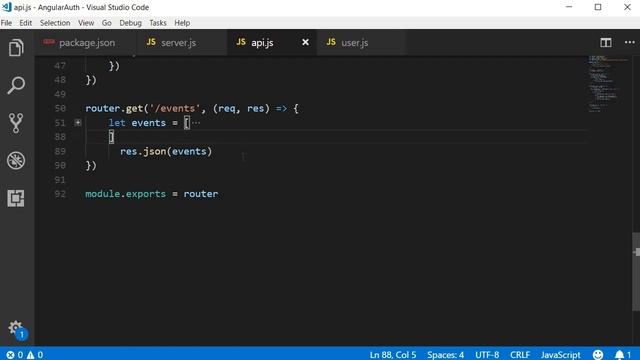Click the warnings count in status bar
This screenshot has height=360, width=640.
click(x=35, y=355)
